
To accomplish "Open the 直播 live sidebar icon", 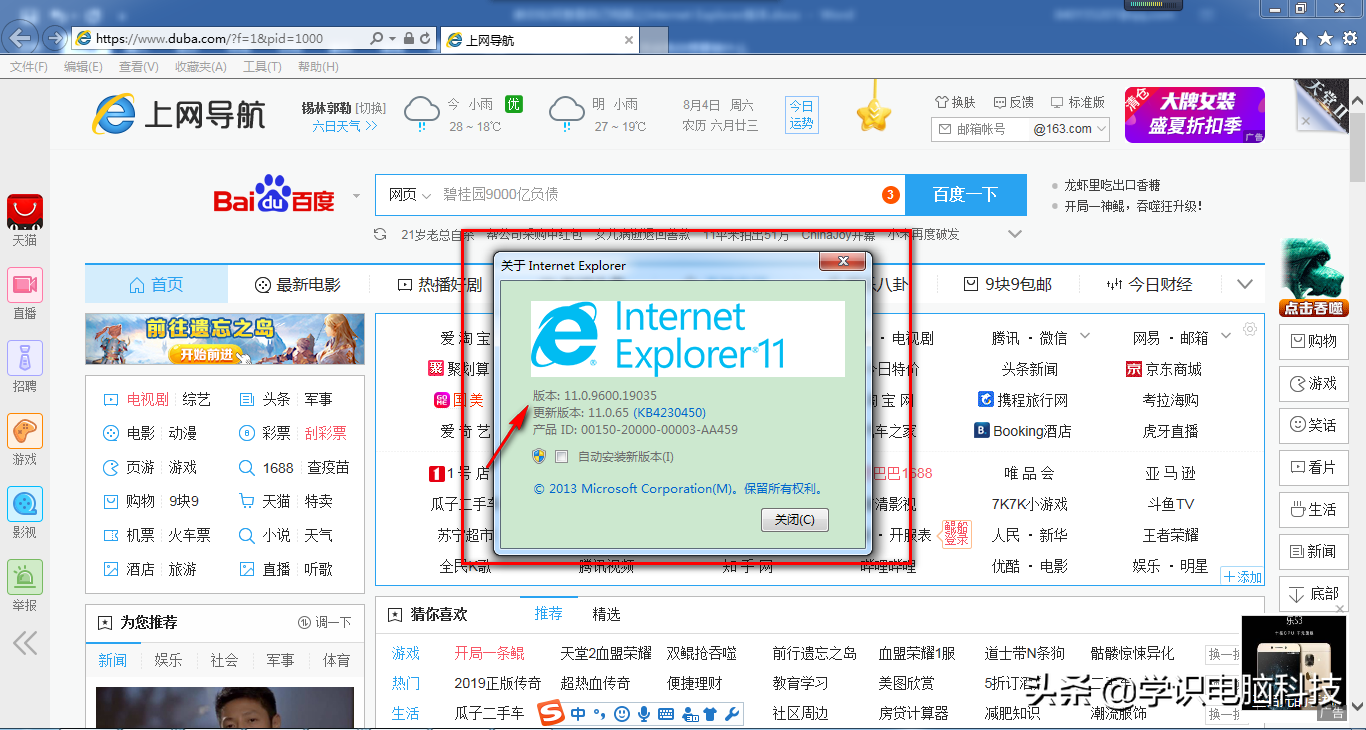I will tap(25, 285).
